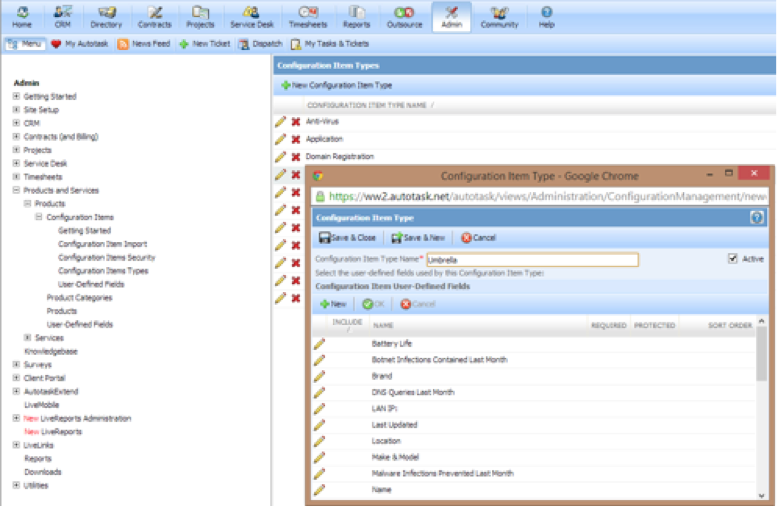This screenshot has width=777, height=507.
Task: Edit the DNS Queries Last Month field
Action: click(x=319, y=393)
